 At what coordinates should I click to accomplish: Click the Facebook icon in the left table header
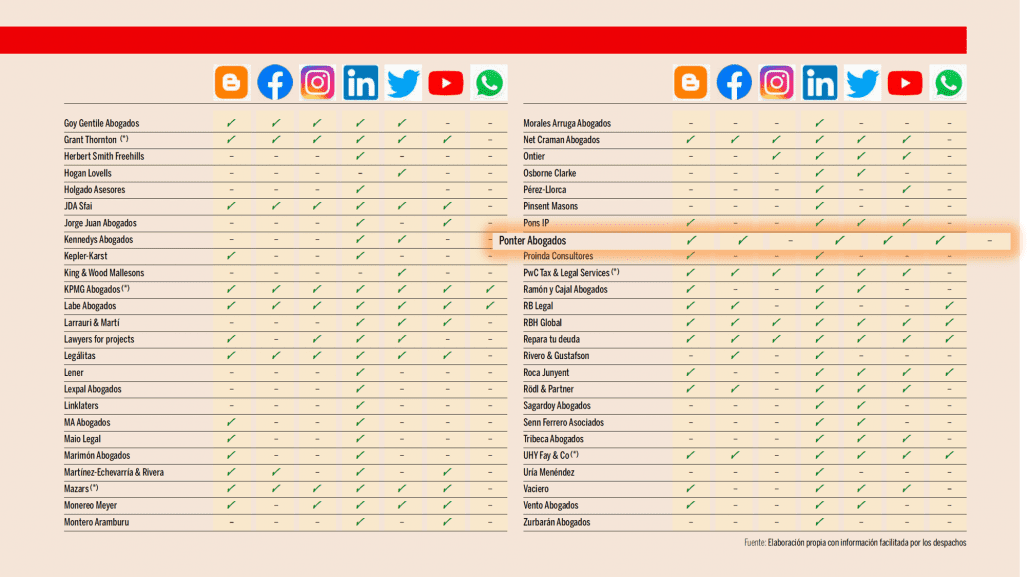[275, 83]
